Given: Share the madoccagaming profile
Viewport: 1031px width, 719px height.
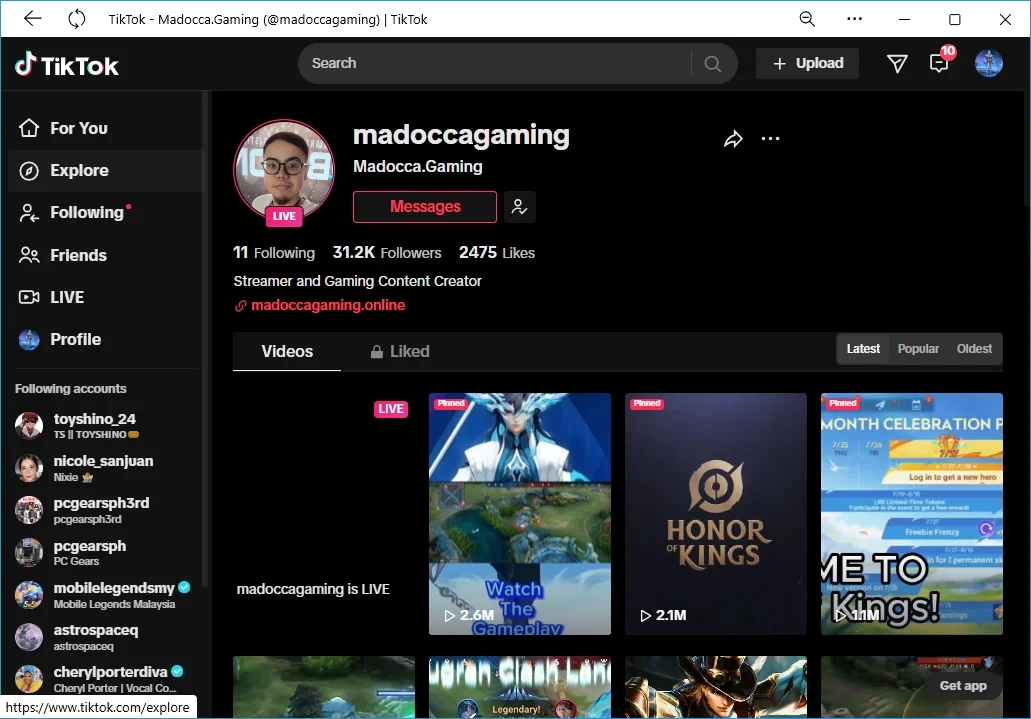Looking at the screenshot, I should (x=733, y=139).
